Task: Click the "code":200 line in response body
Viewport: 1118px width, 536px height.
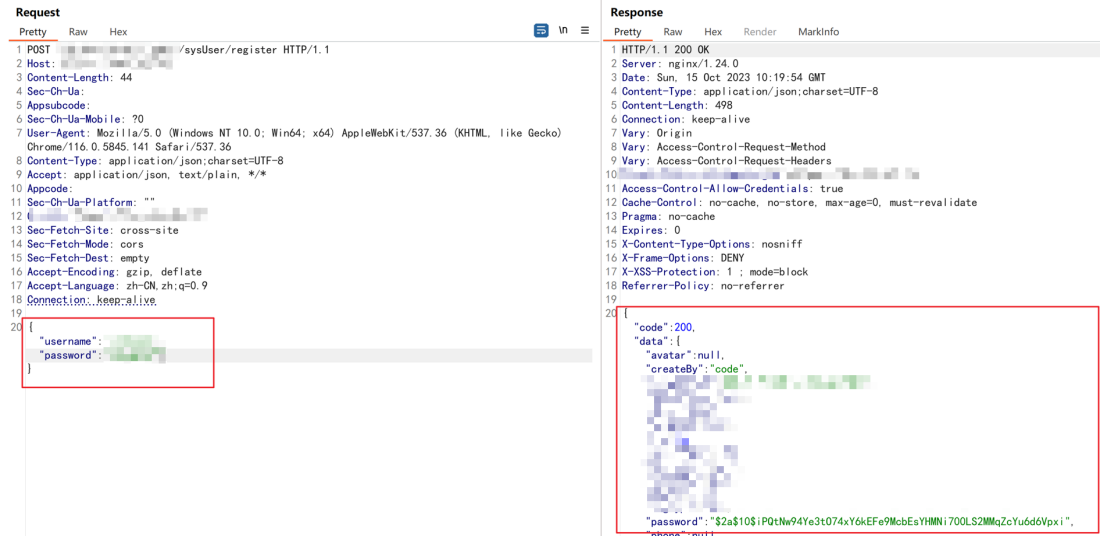Action: tap(665, 328)
